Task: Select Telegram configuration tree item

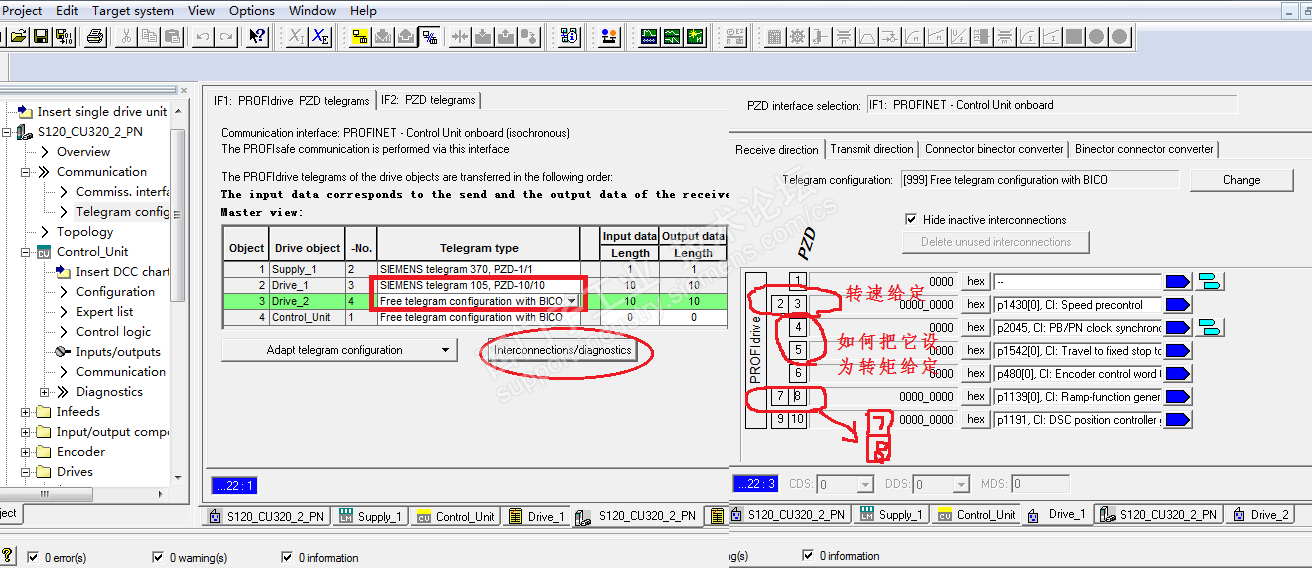Action: pyautogui.click(x=122, y=212)
